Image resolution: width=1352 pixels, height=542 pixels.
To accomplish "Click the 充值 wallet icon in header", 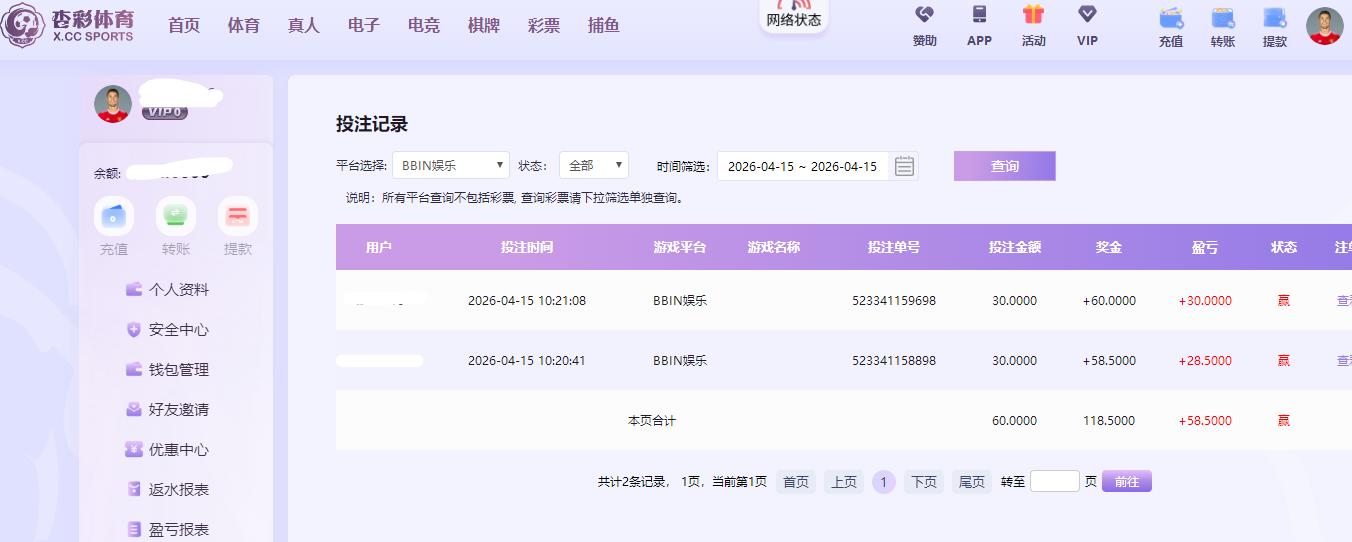I will 1170,18.
